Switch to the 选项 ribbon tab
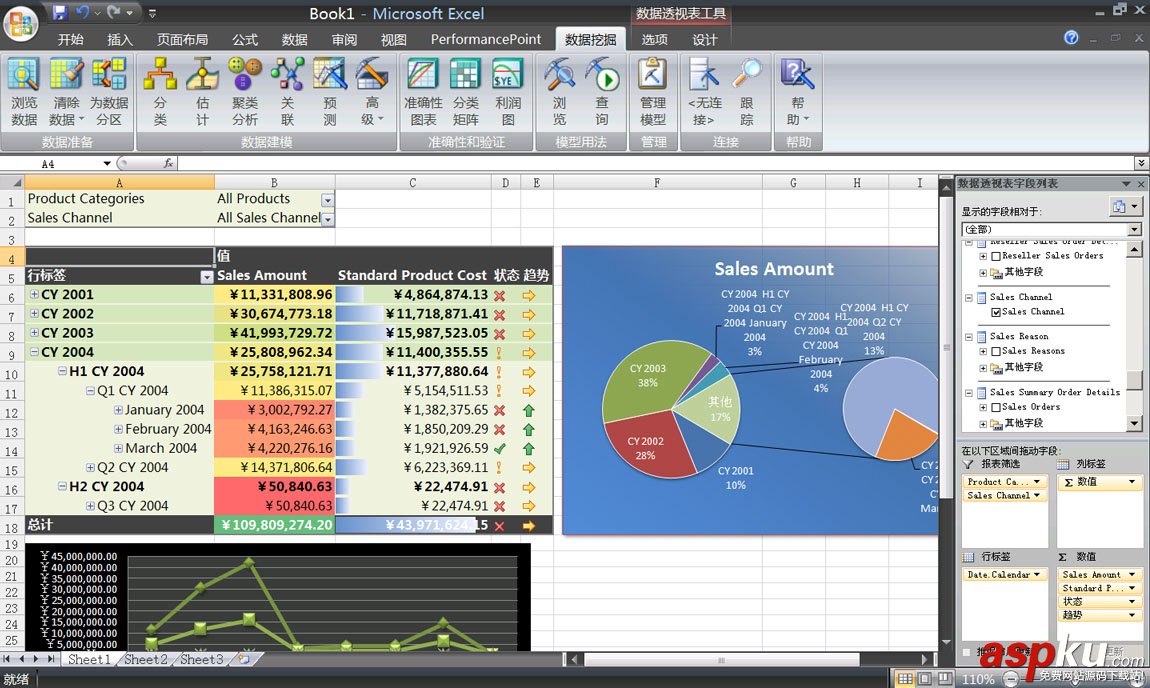Viewport: 1150px width, 688px height. 654,40
